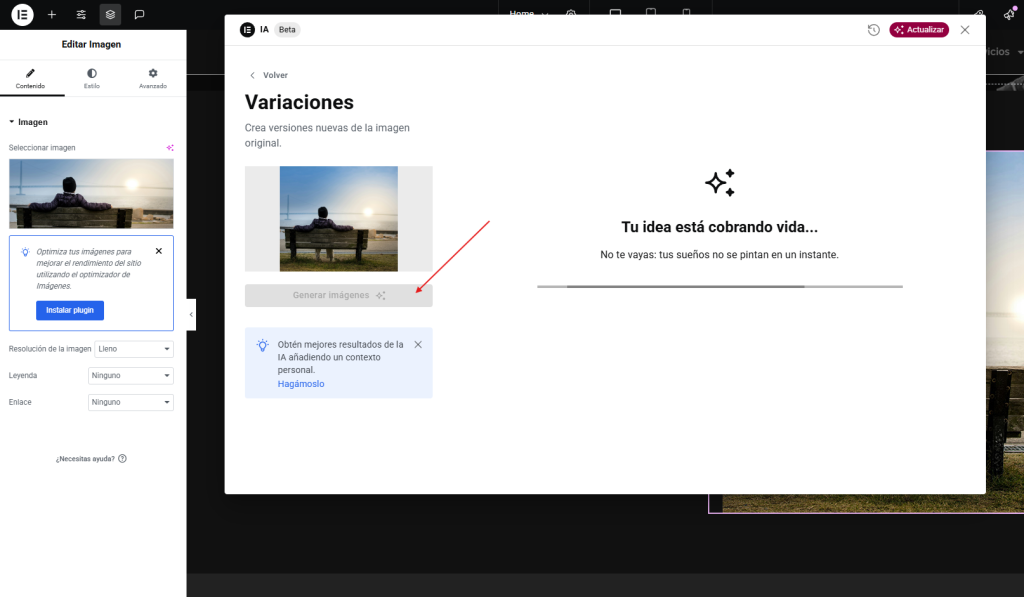Close the IA Beta dialog
The height and width of the screenshot is (597, 1024).
[x=965, y=30]
